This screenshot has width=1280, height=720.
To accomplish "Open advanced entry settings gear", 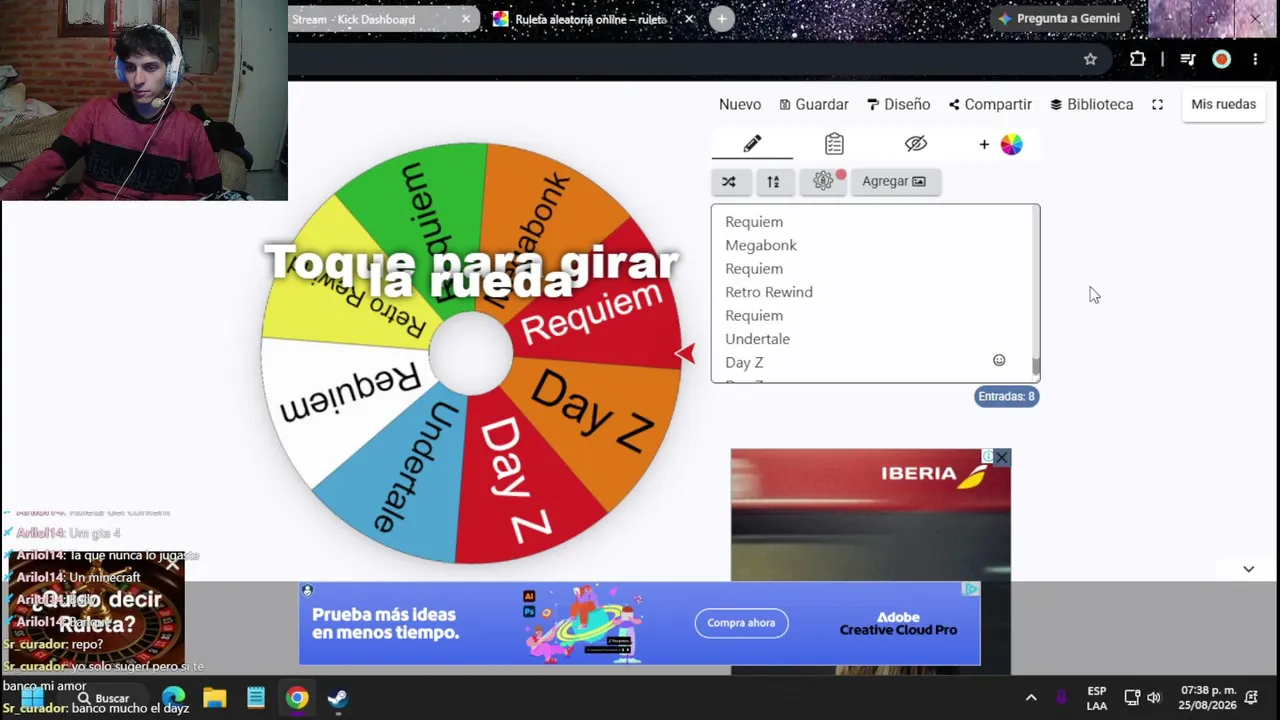I will click(823, 181).
